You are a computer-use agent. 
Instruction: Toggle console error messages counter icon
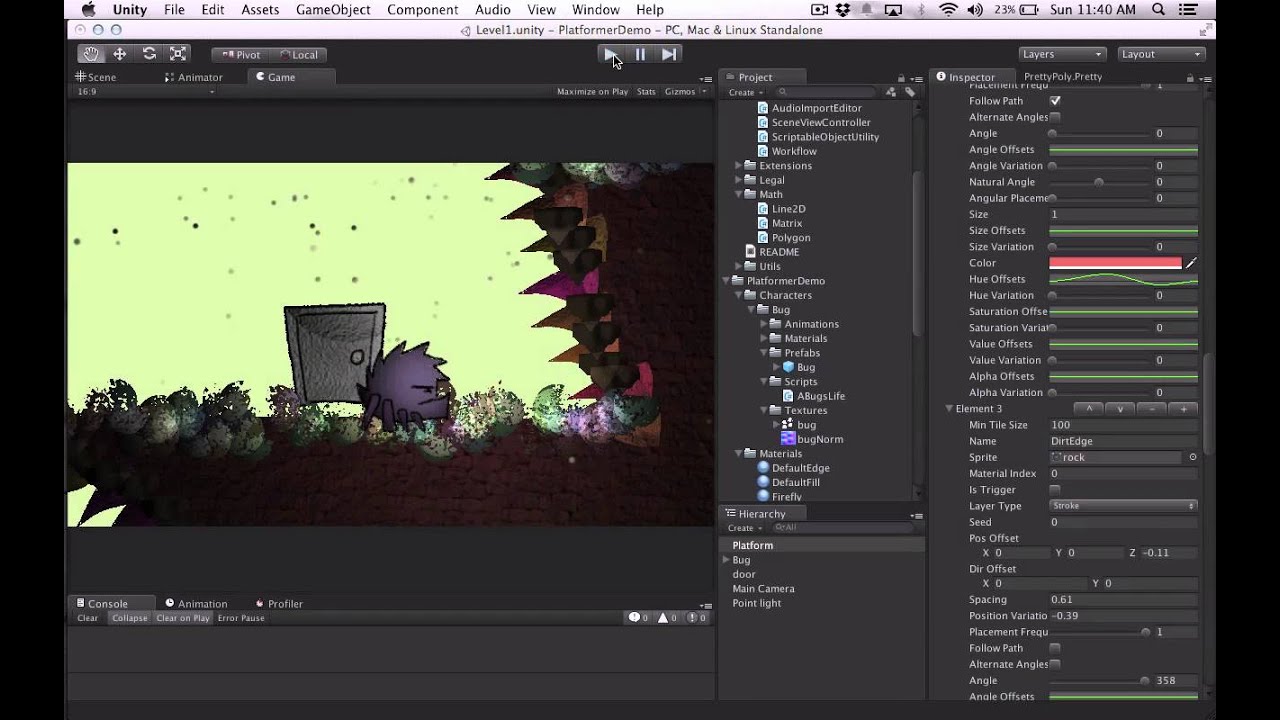[x=697, y=618]
